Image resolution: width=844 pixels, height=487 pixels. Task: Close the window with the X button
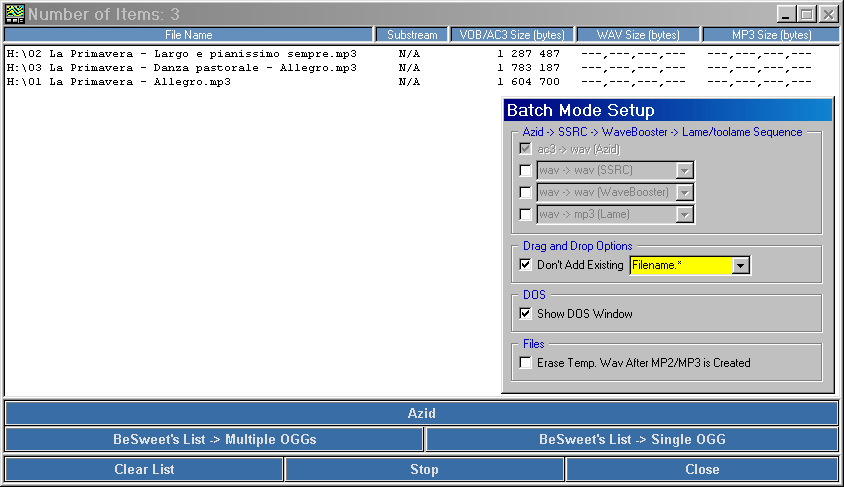pos(828,15)
